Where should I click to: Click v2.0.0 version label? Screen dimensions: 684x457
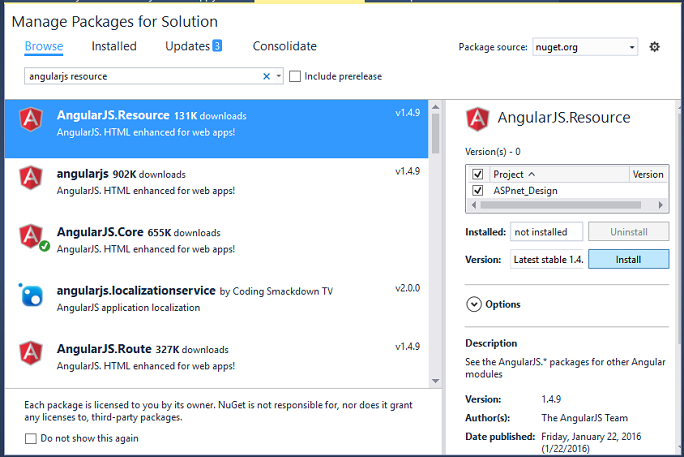[x=407, y=288]
